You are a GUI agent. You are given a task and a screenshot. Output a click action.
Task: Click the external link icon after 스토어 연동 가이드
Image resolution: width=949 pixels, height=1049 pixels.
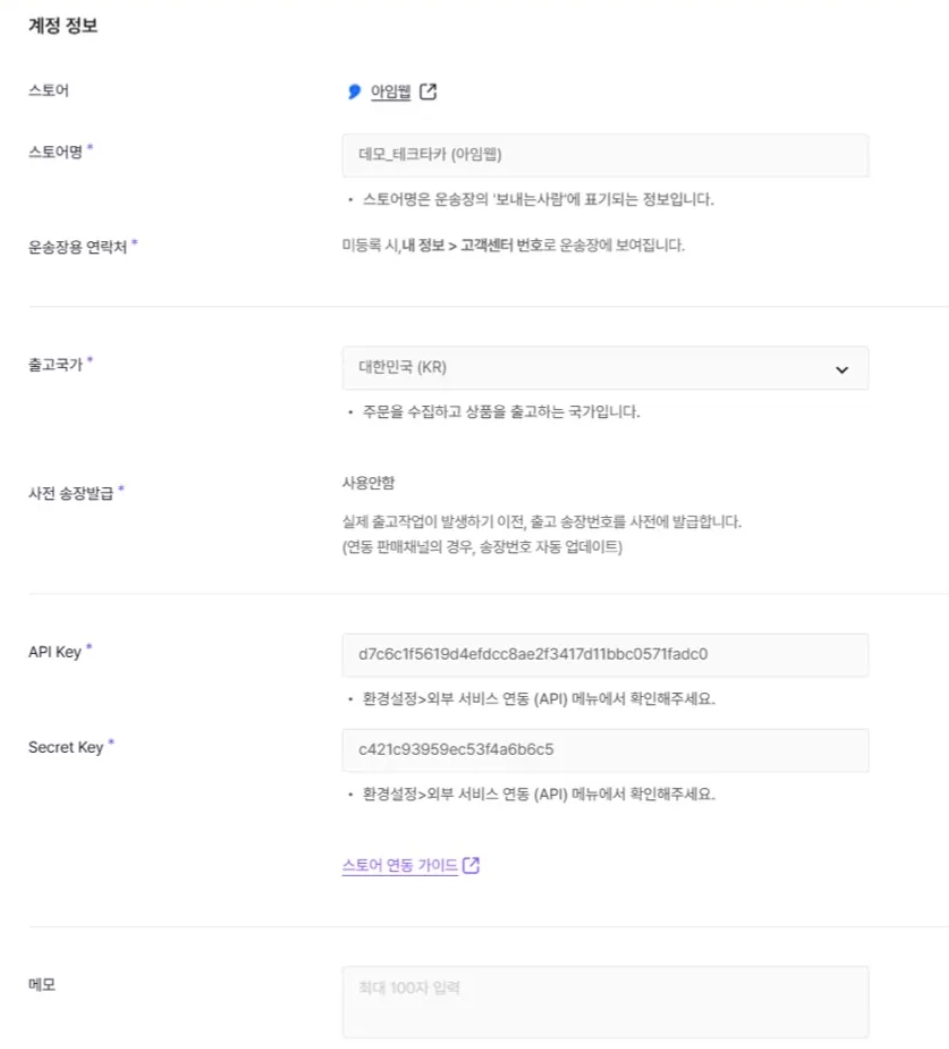point(471,865)
